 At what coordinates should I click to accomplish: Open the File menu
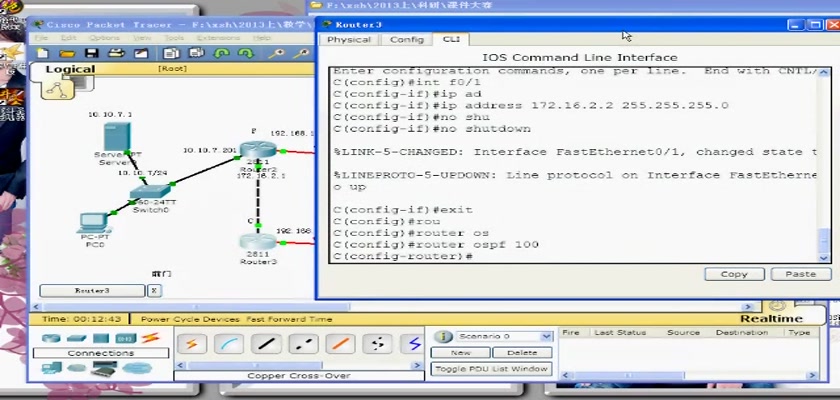[41, 38]
